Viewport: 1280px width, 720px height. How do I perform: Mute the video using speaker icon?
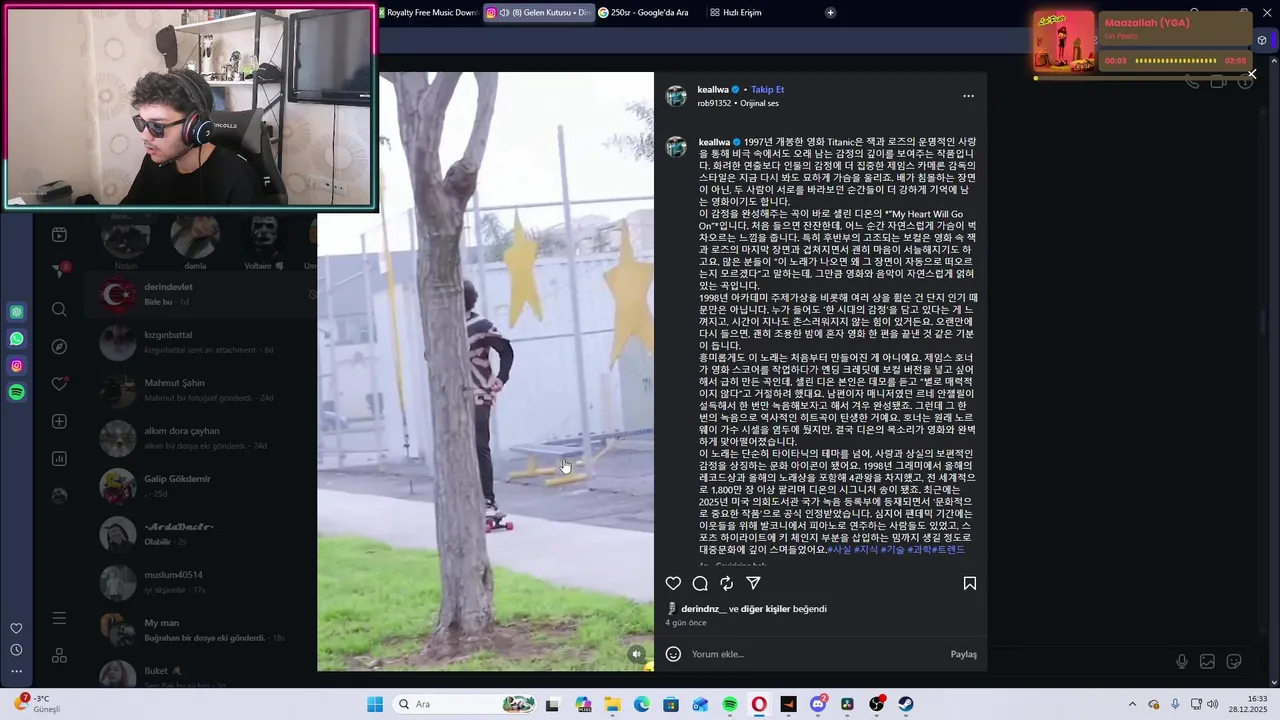[x=636, y=654]
